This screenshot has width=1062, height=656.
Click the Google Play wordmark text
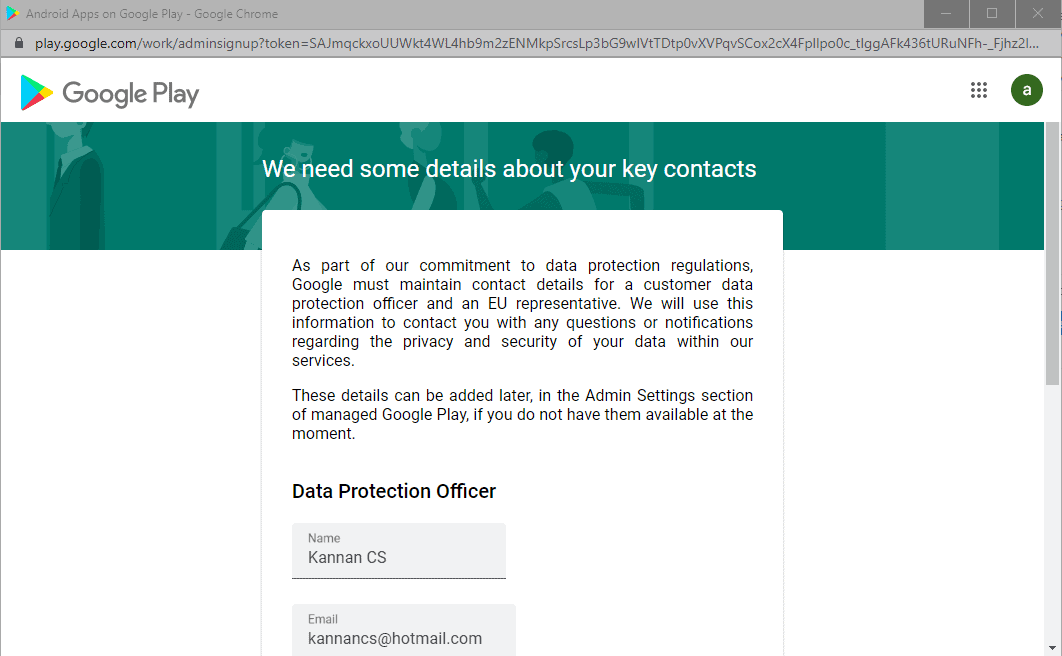click(x=131, y=94)
